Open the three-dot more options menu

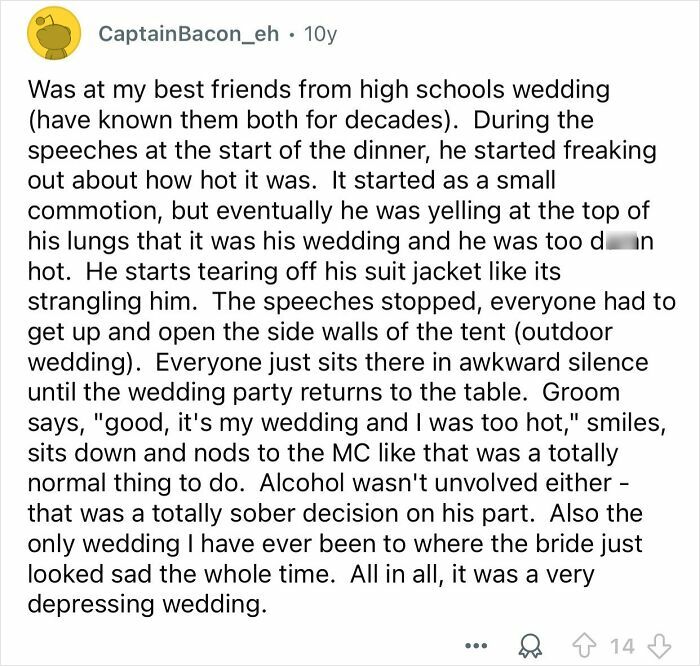click(x=477, y=645)
